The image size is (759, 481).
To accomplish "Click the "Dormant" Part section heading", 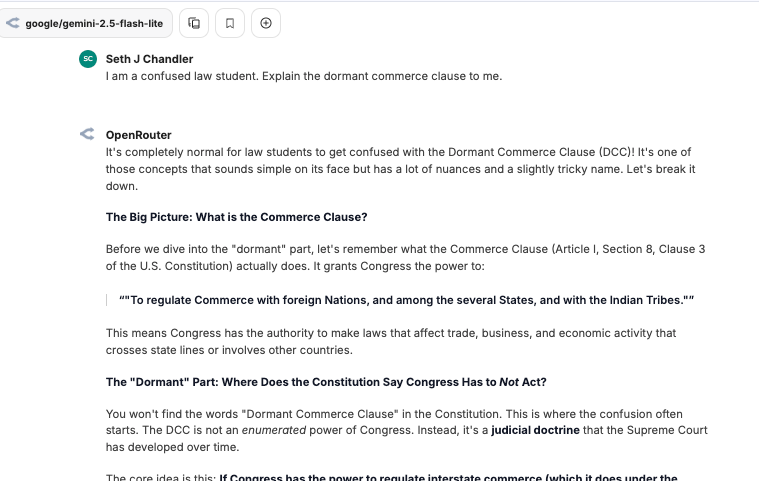I will point(326,382).
